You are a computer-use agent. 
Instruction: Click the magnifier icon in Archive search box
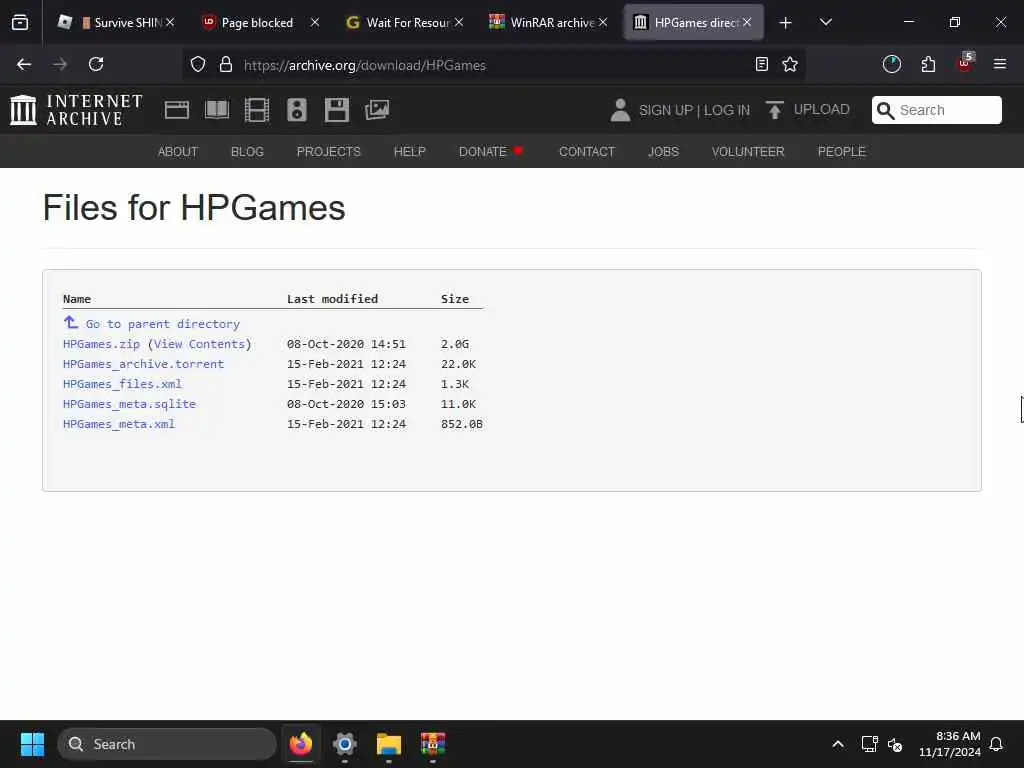click(886, 110)
